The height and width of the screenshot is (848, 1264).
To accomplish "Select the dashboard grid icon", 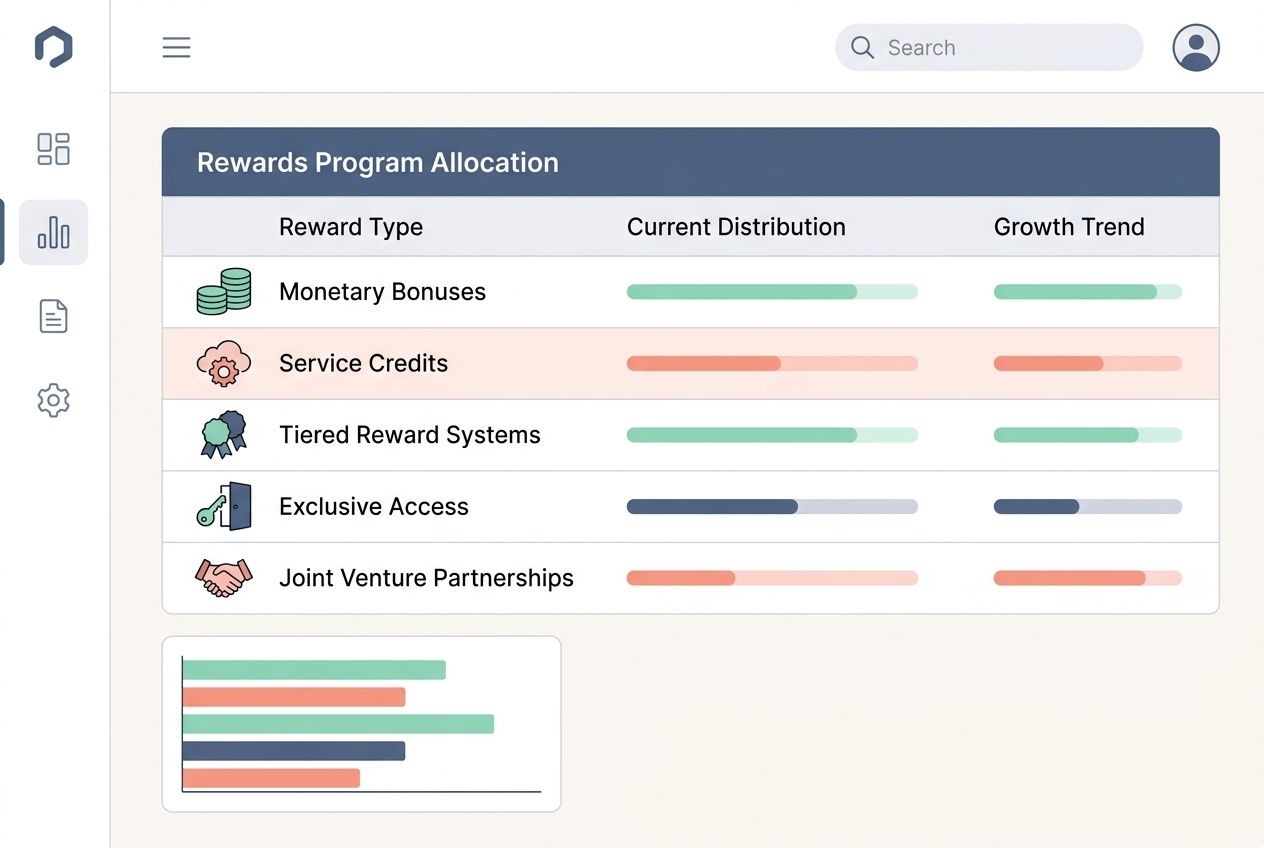I will click(x=53, y=148).
